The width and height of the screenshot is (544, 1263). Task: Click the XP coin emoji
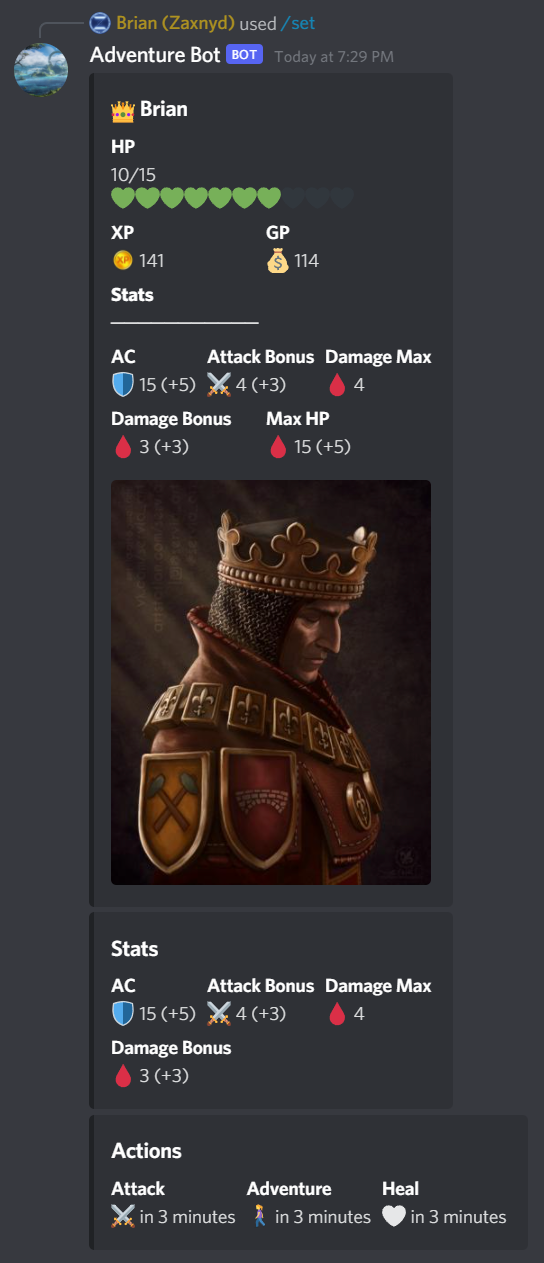click(122, 261)
